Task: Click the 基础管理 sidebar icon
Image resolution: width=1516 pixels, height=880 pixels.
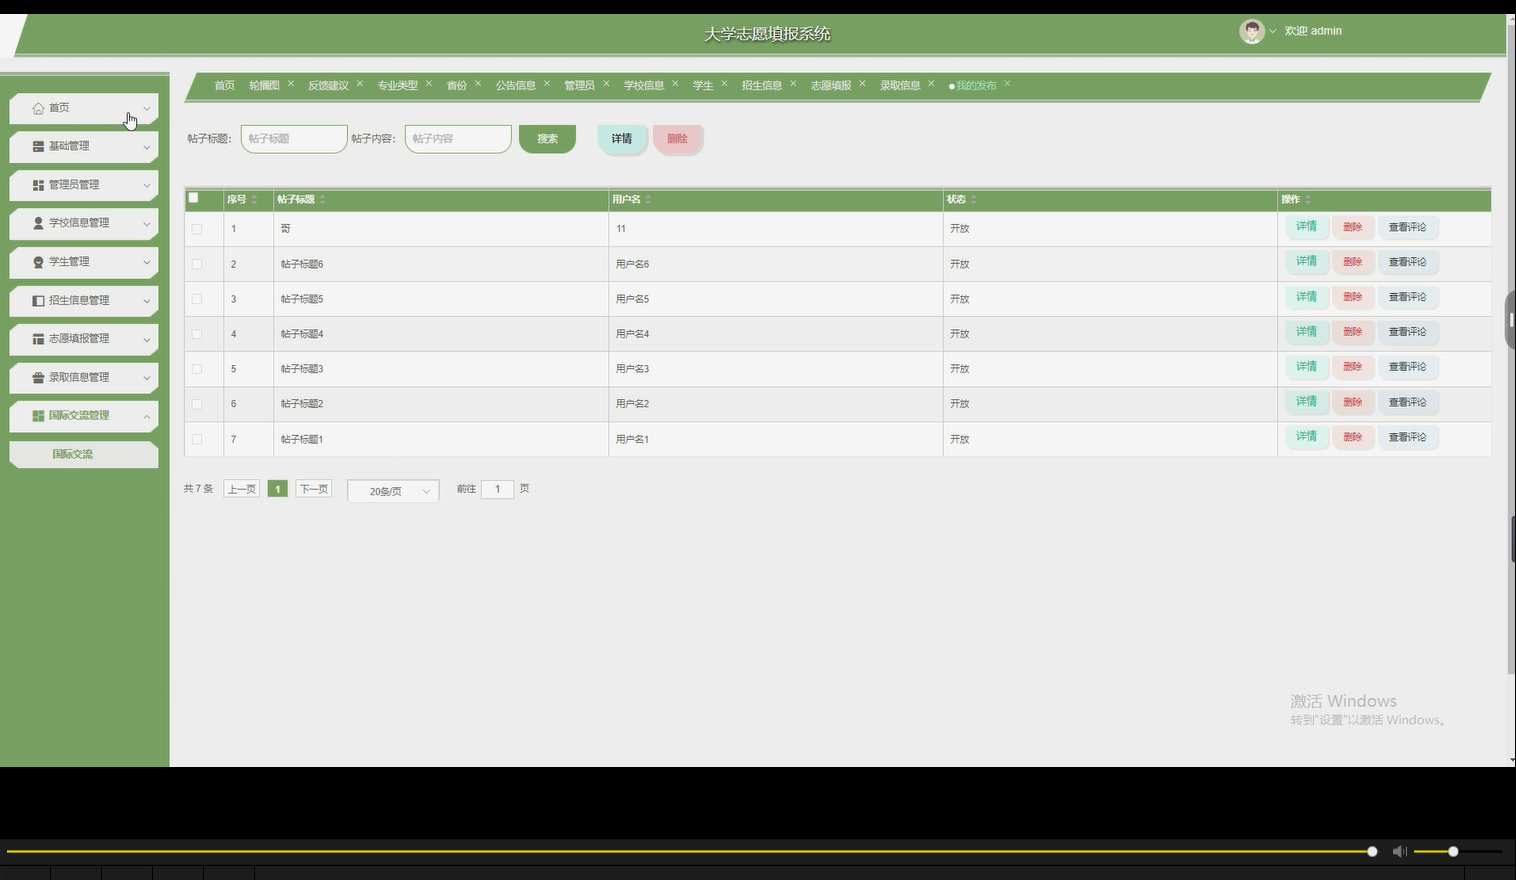Action: [38, 146]
